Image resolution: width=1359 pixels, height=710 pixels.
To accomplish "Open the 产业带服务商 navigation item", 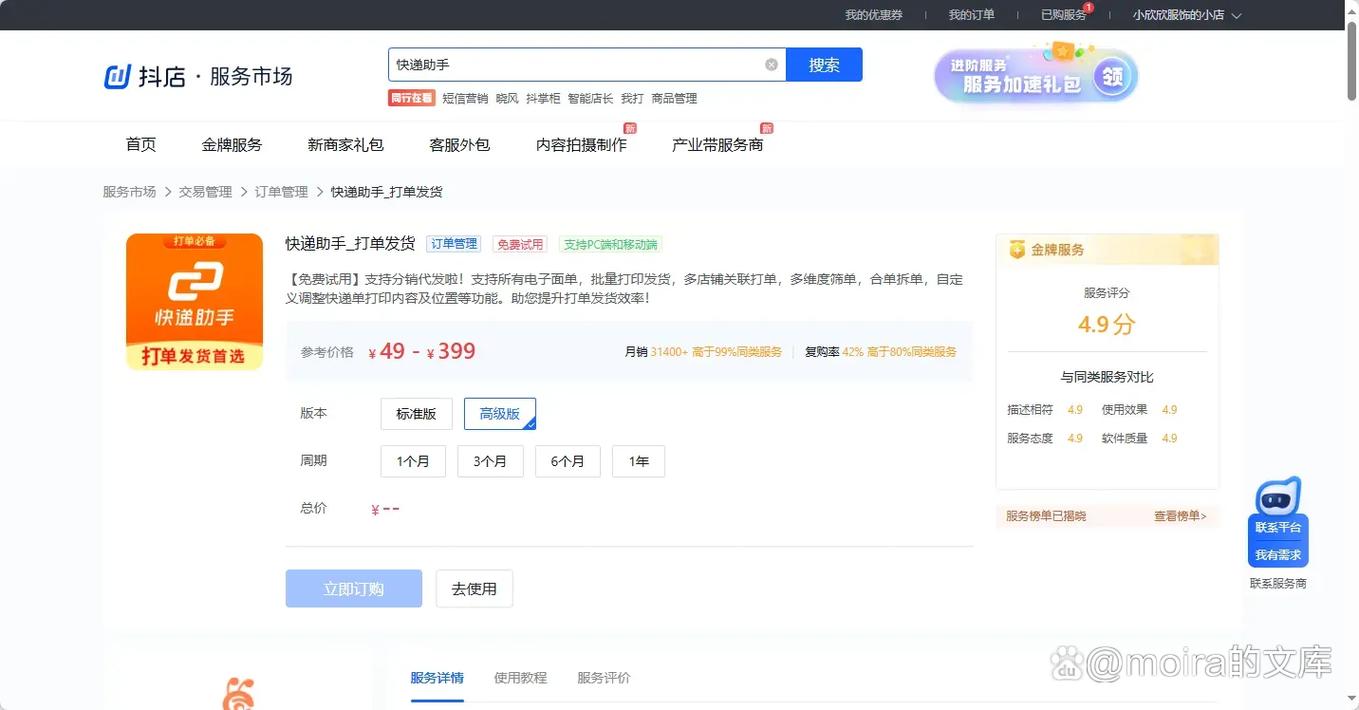I will tap(718, 145).
